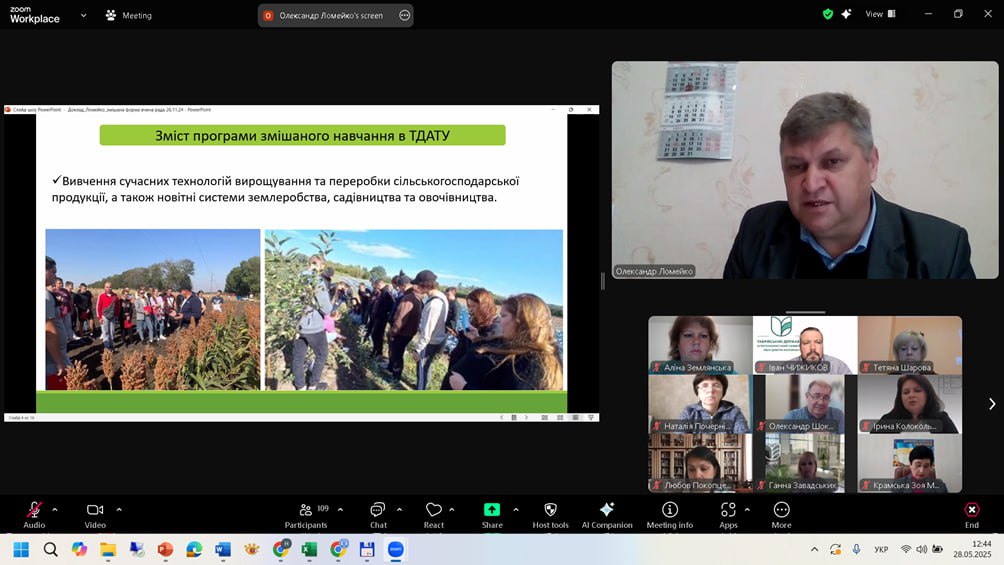Select Ганна Завадських video tile
The image size is (1004, 565).
pos(805,463)
